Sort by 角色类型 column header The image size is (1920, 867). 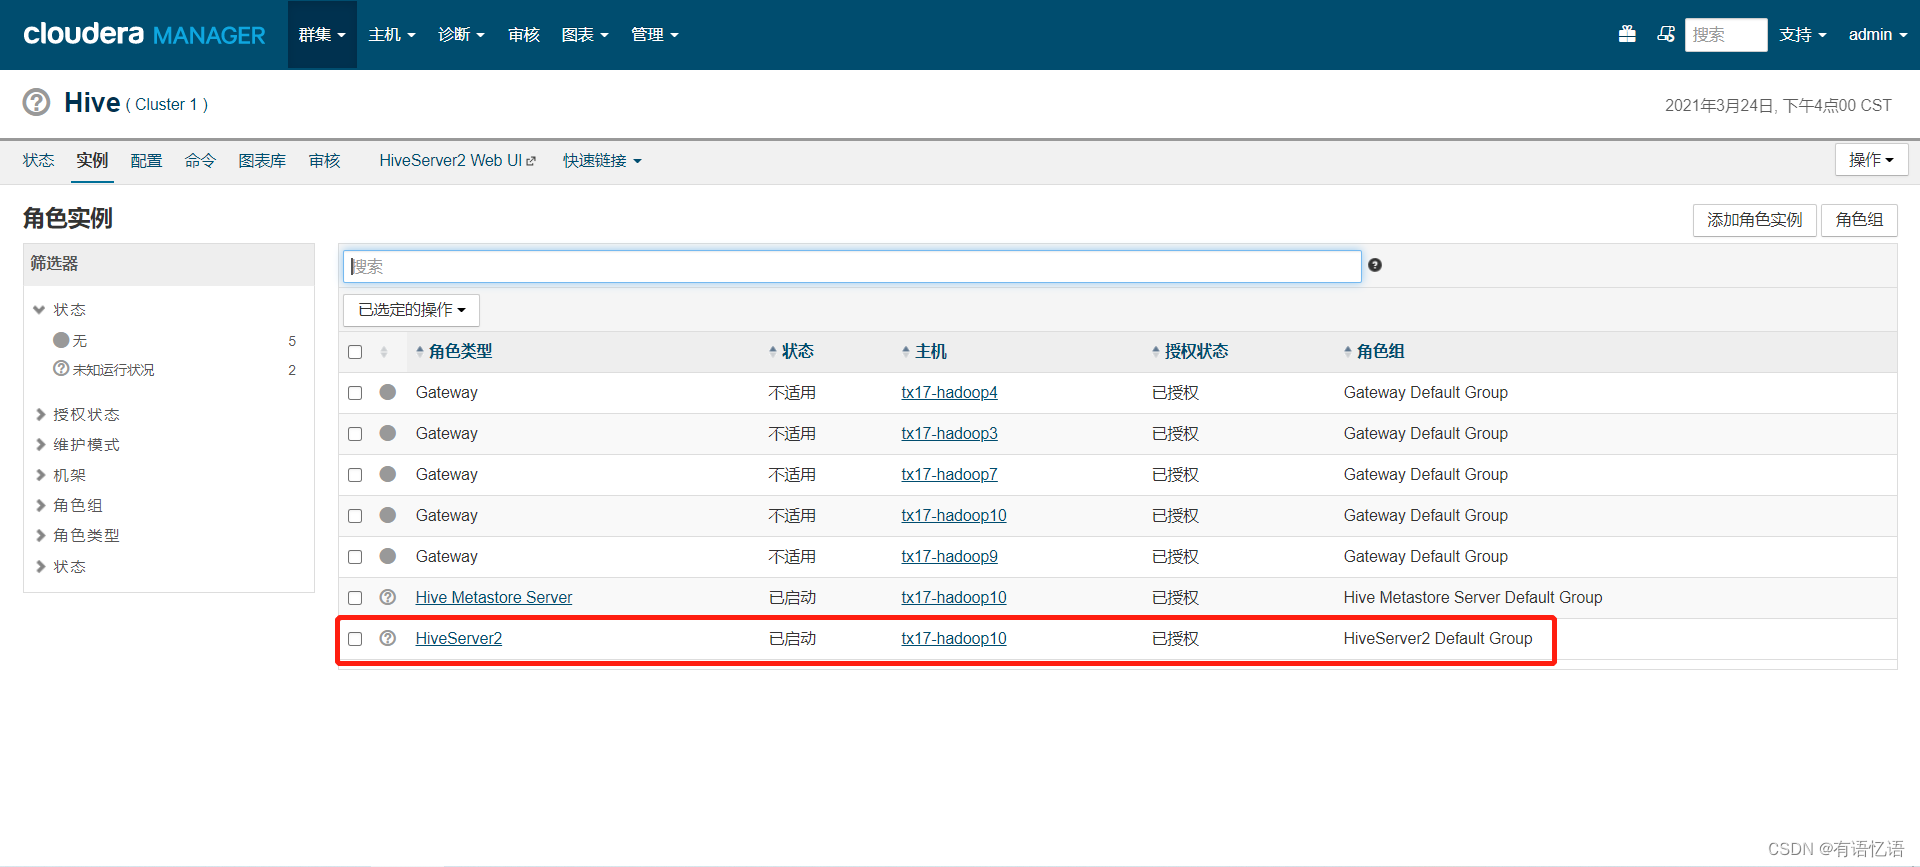pyautogui.click(x=454, y=352)
